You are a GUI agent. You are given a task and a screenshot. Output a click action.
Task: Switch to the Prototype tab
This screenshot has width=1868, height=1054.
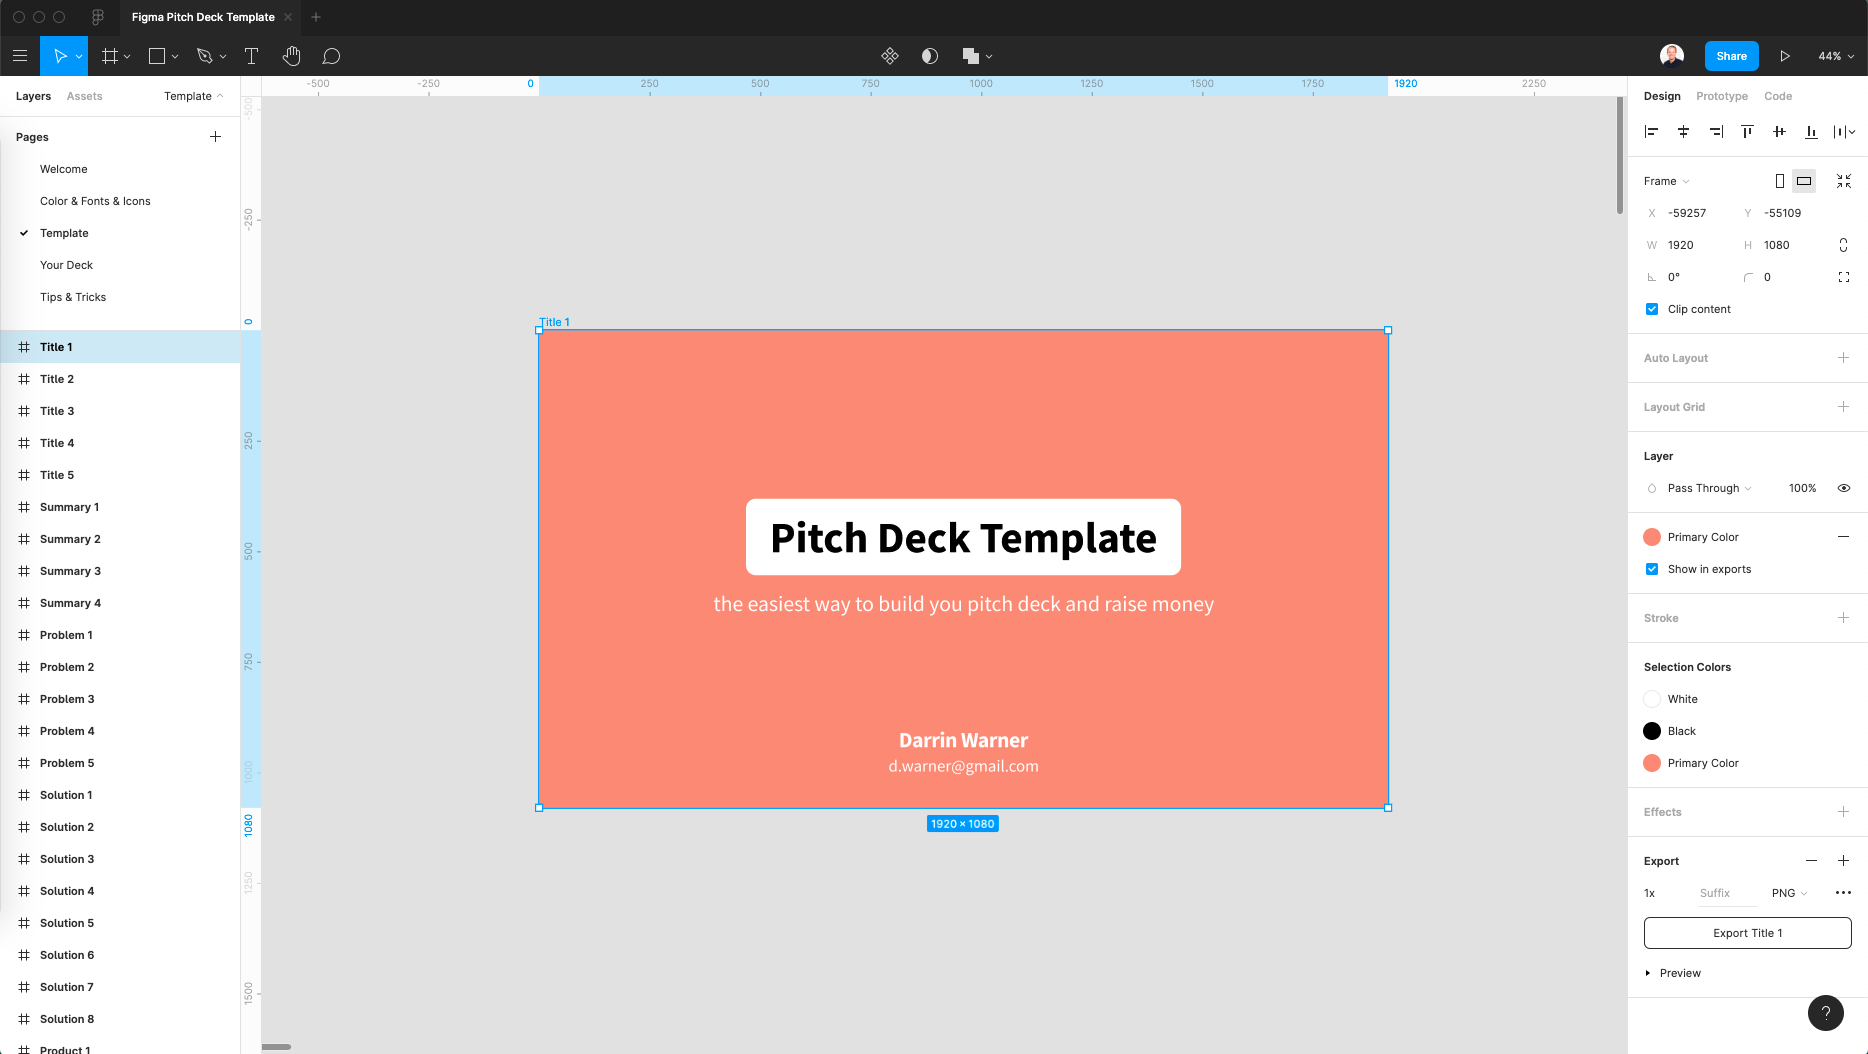pyautogui.click(x=1722, y=96)
